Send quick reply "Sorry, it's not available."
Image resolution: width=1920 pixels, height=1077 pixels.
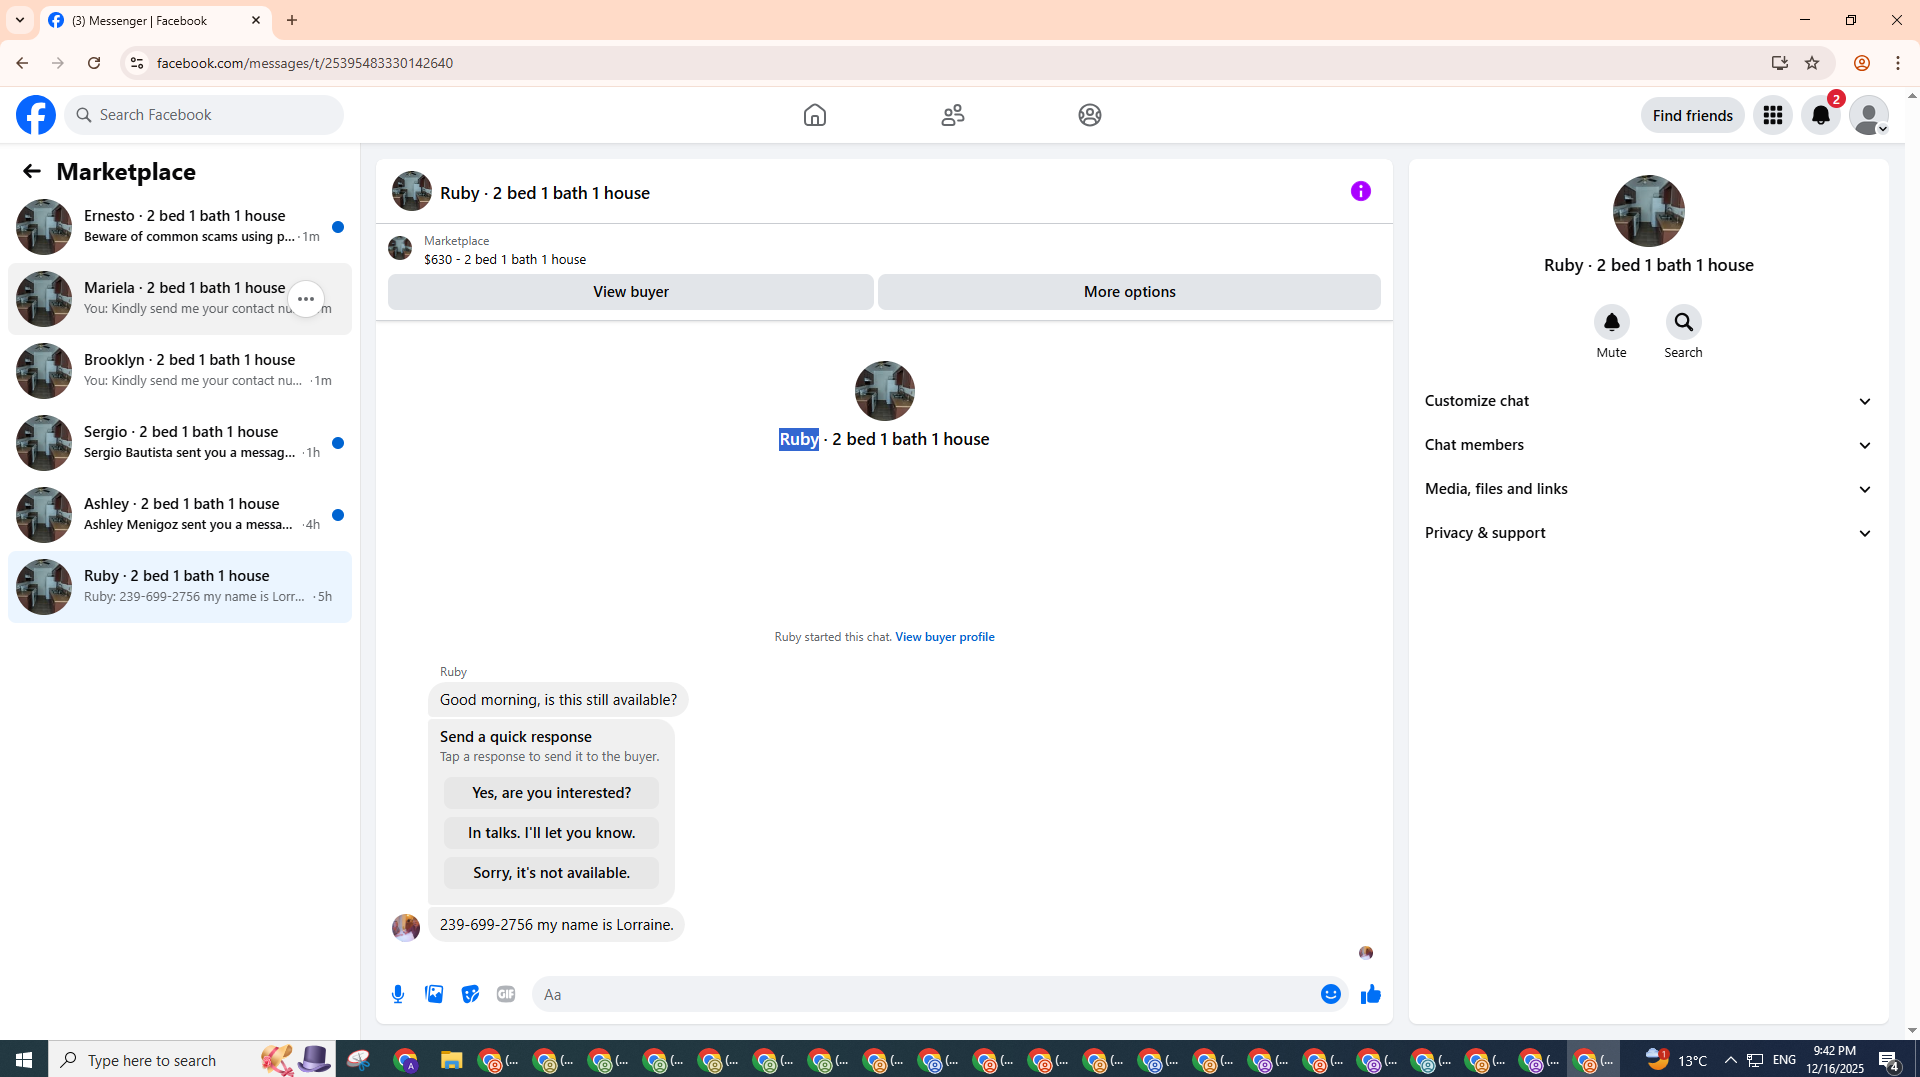tap(552, 873)
